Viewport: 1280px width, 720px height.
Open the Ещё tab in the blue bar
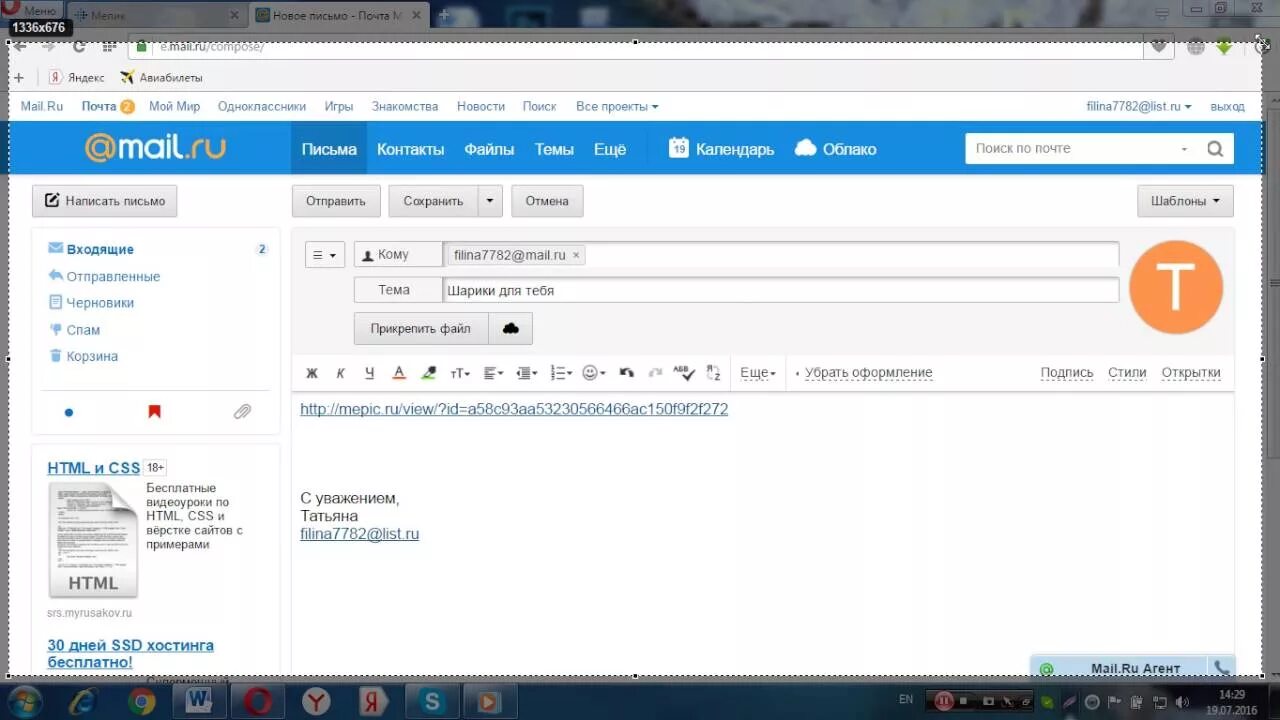tap(610, 149)
